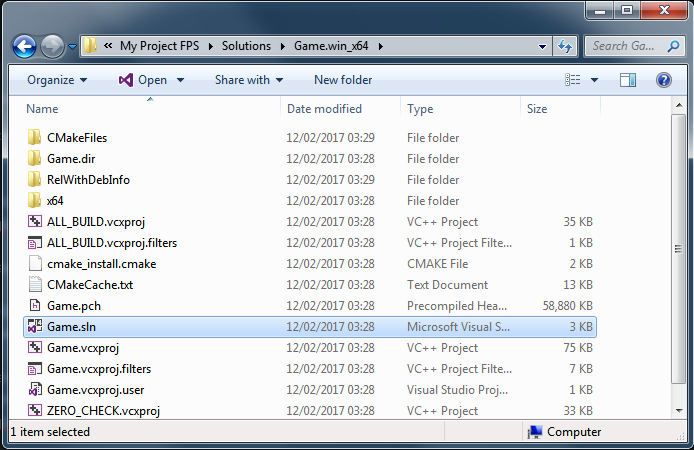Click scrollbar down arrow

pos(679,411)
